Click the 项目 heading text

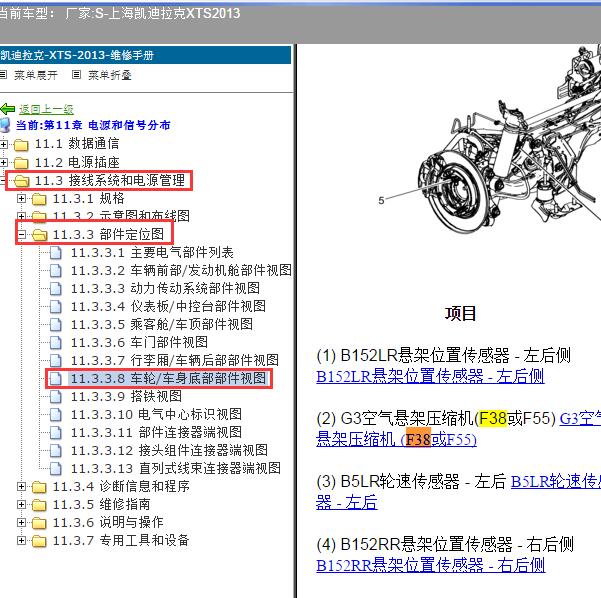point(460,314)
